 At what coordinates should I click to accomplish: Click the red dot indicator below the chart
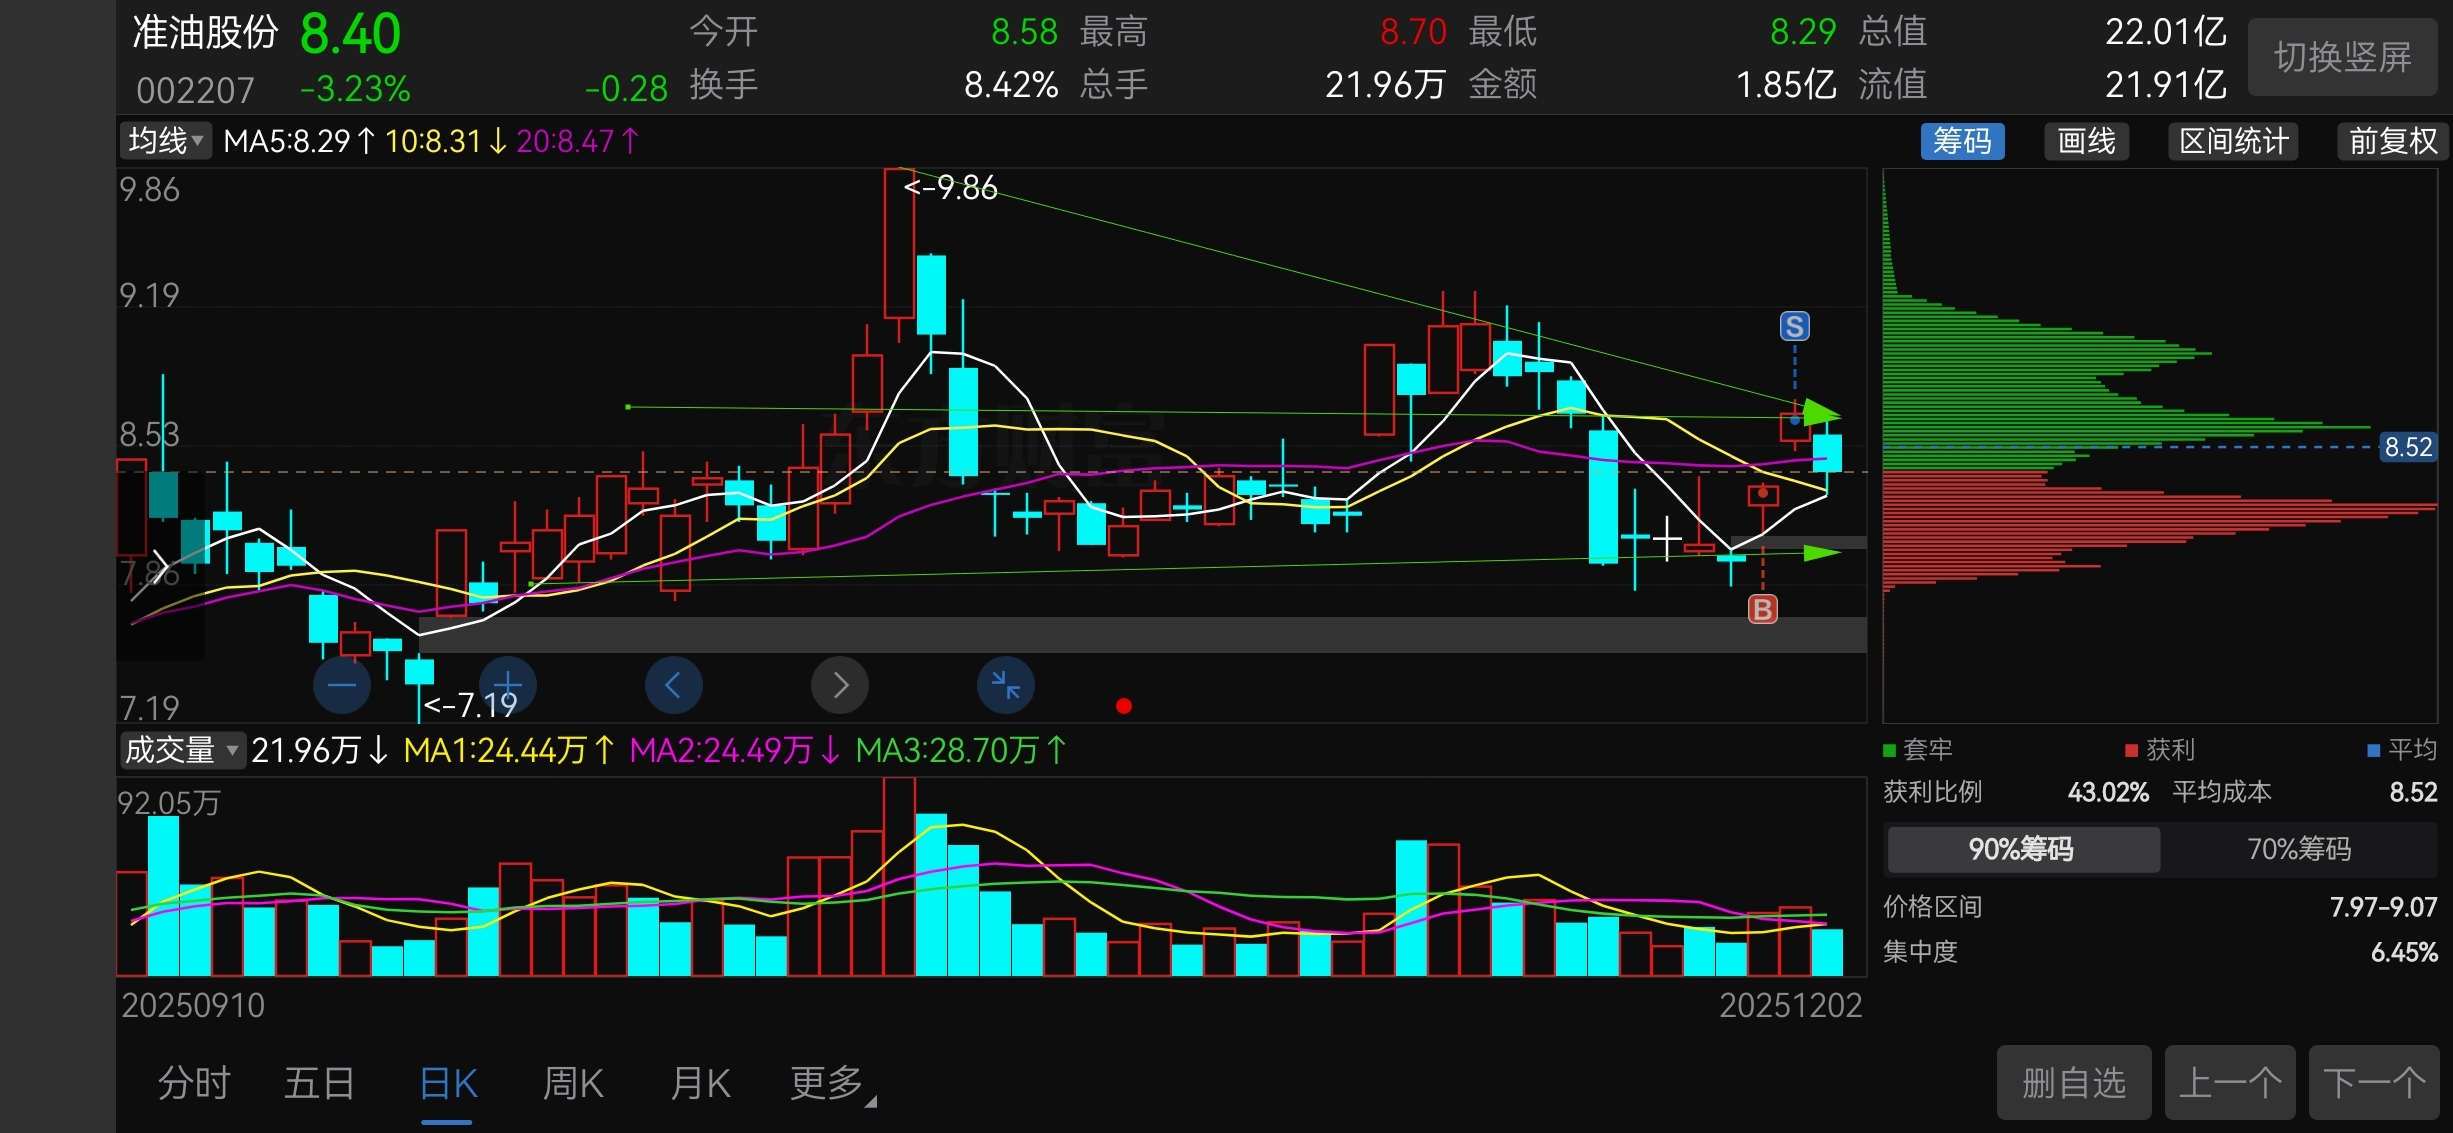click(x=1124, y=706)
